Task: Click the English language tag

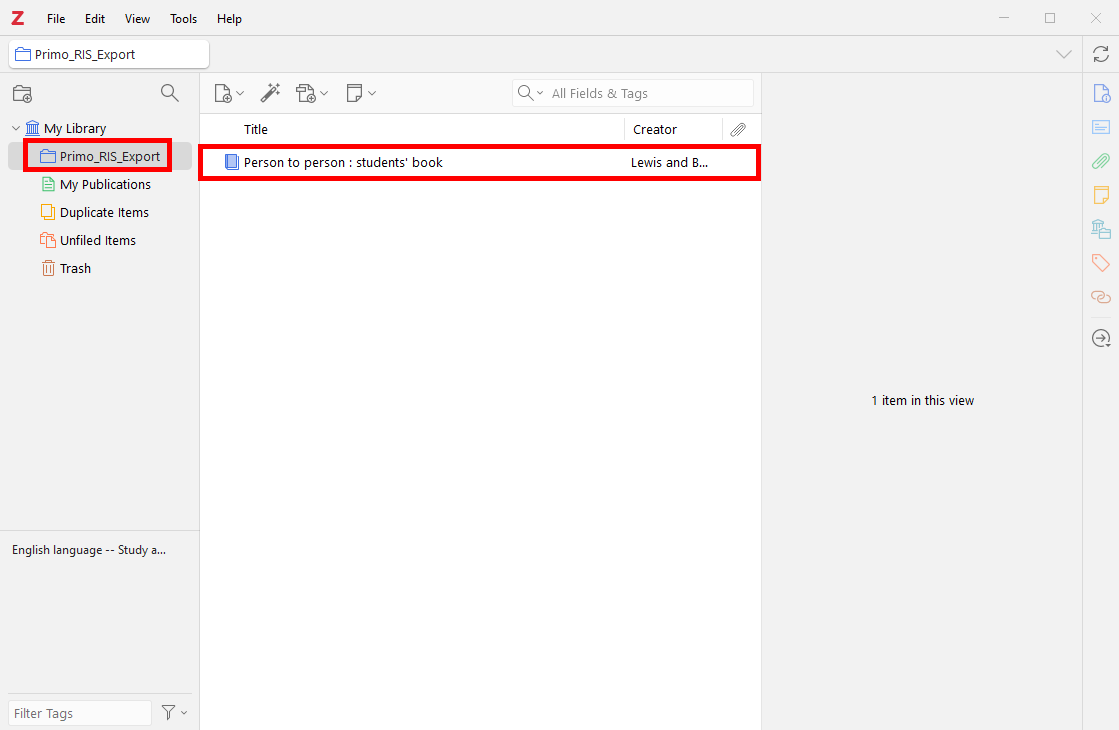Action: [x=89, y=550]
